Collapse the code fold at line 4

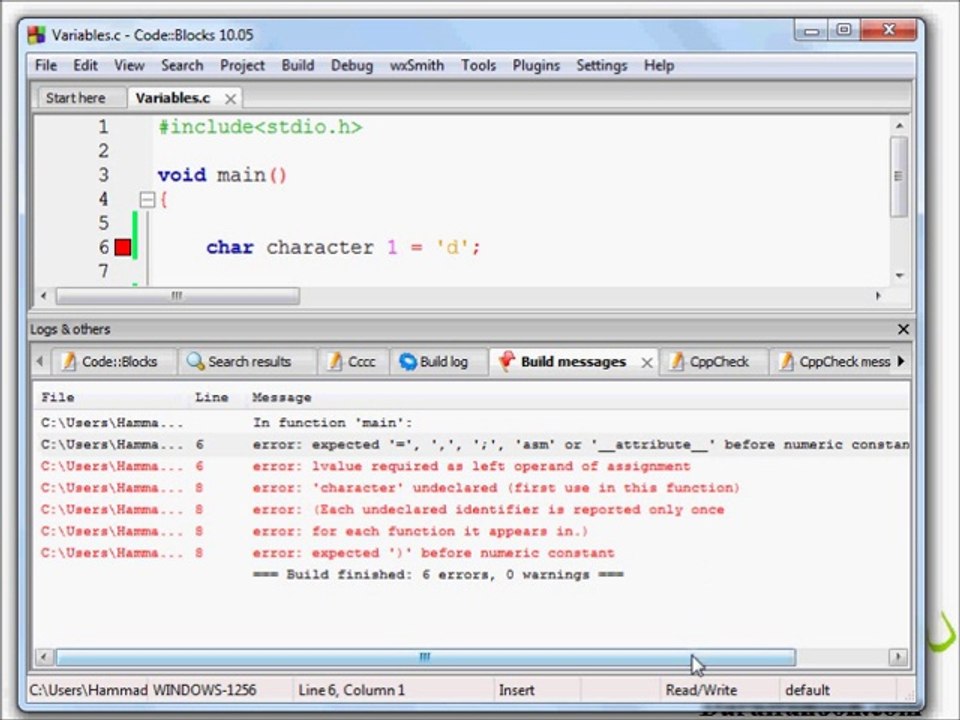pos(147,200)
